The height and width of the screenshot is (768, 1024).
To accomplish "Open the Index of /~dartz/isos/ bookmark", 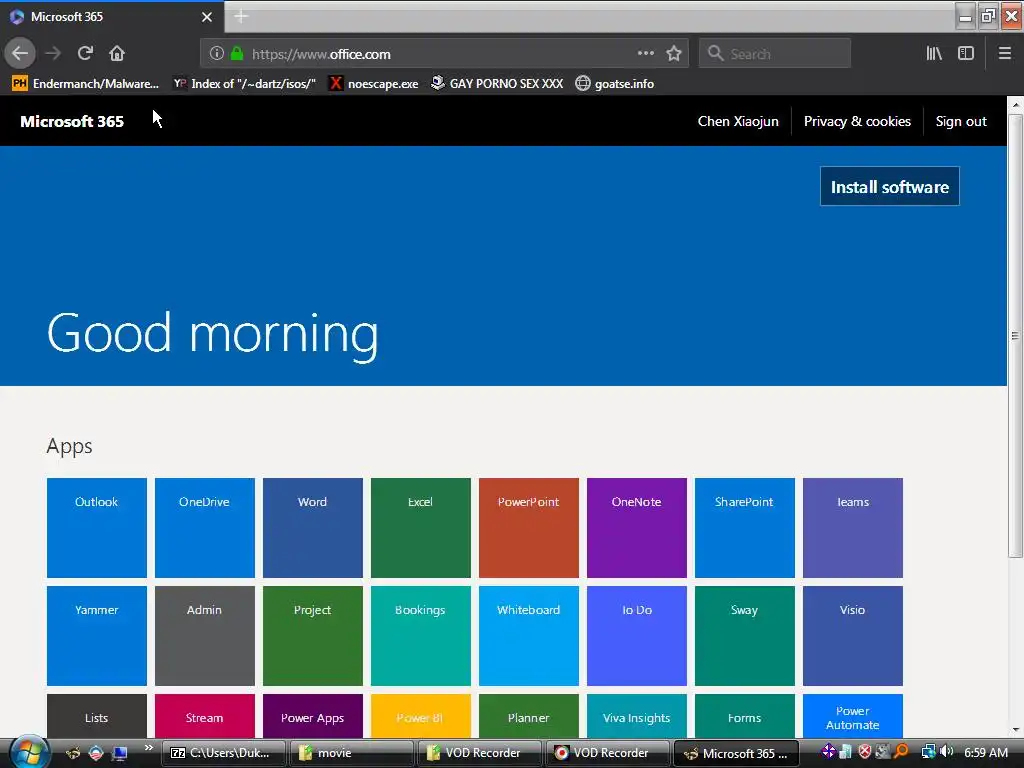I will tap(244, 84).
